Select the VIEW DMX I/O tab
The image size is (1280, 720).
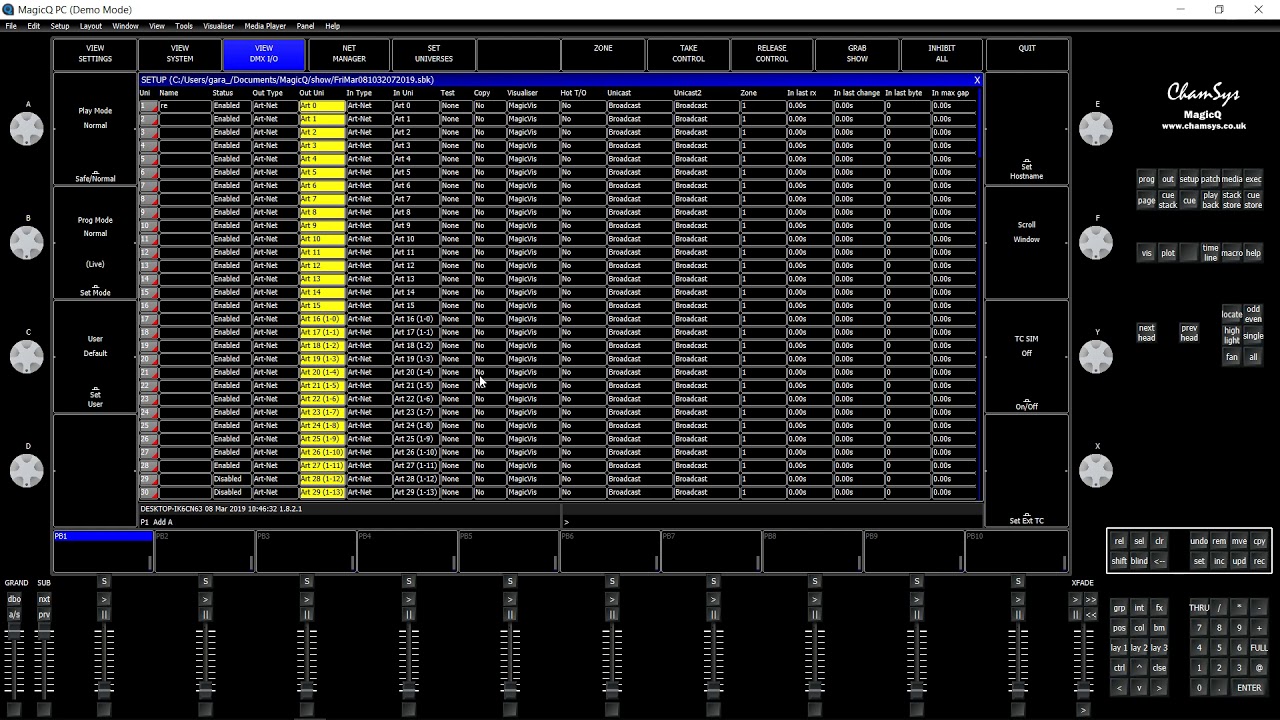264,53
